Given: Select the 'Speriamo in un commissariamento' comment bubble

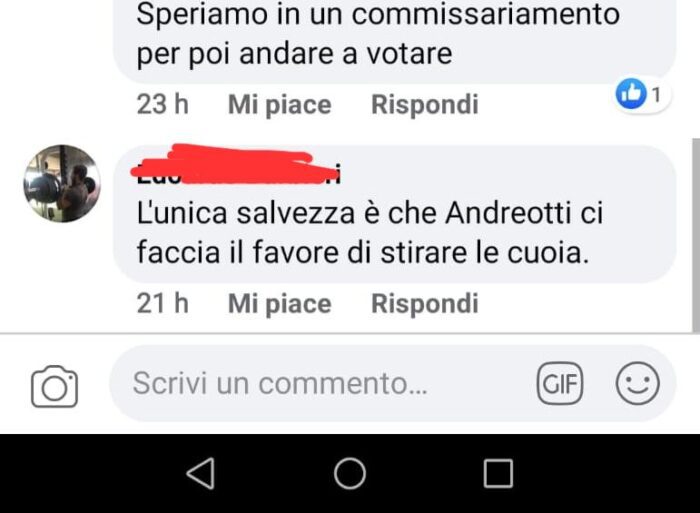Looking at the screenshot, I should coord(395,41).
